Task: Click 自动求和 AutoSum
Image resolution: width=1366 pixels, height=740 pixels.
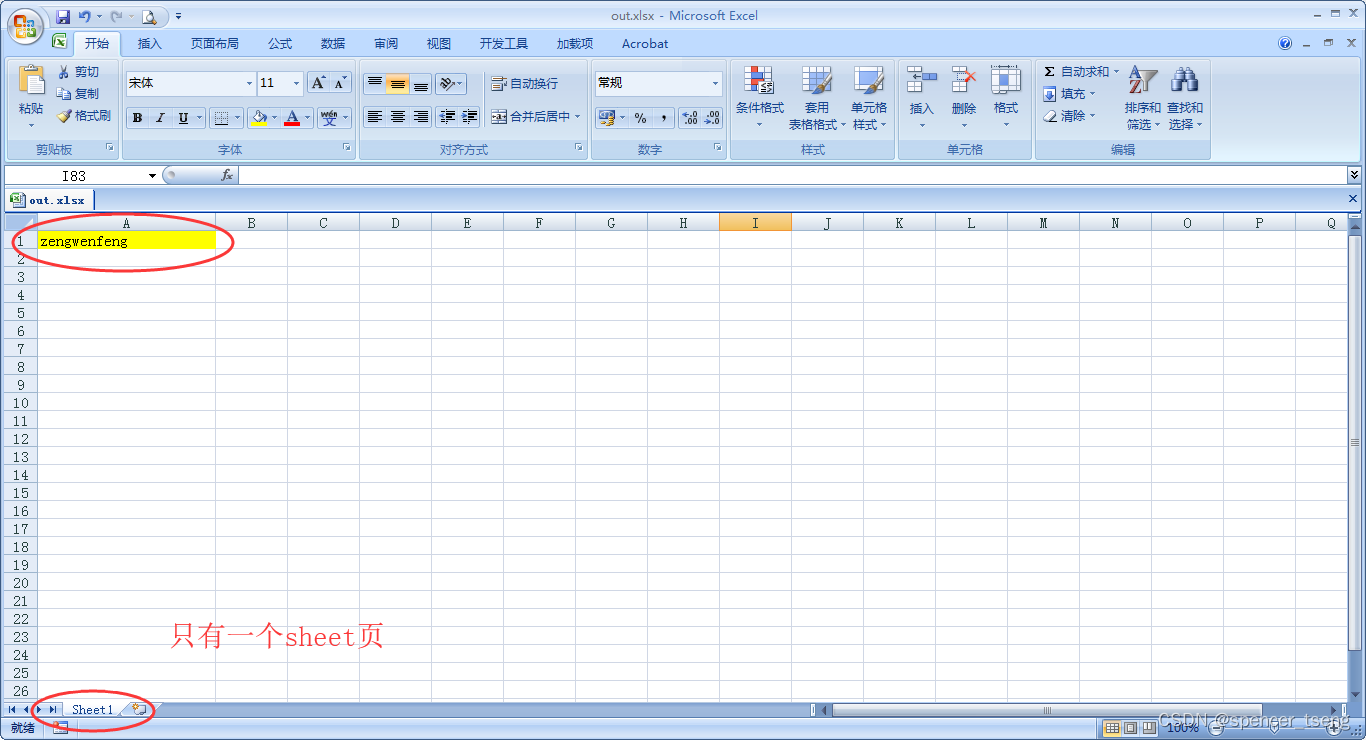Action: pos(1081,72)
